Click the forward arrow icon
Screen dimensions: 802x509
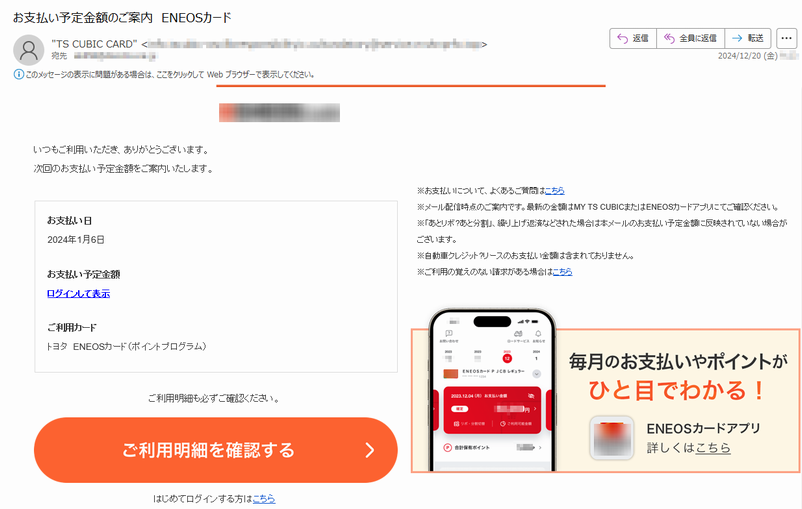point(737,38)
